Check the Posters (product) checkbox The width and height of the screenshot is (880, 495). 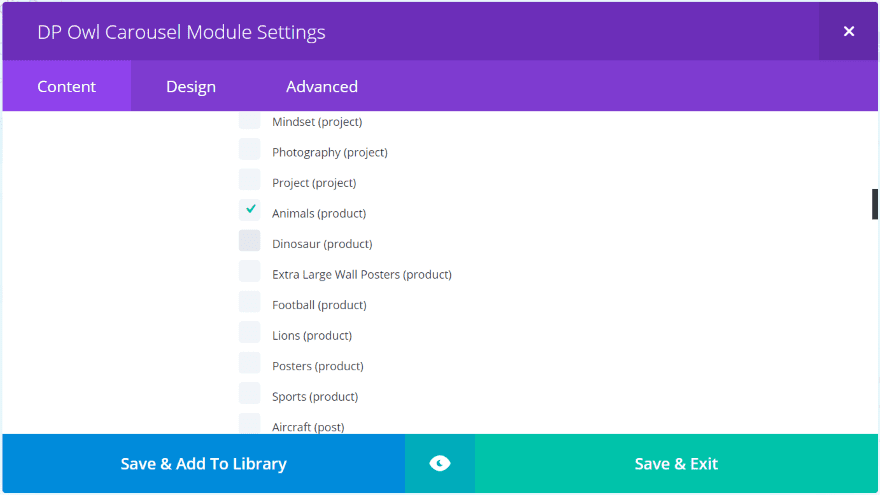[x=250, y=364]
